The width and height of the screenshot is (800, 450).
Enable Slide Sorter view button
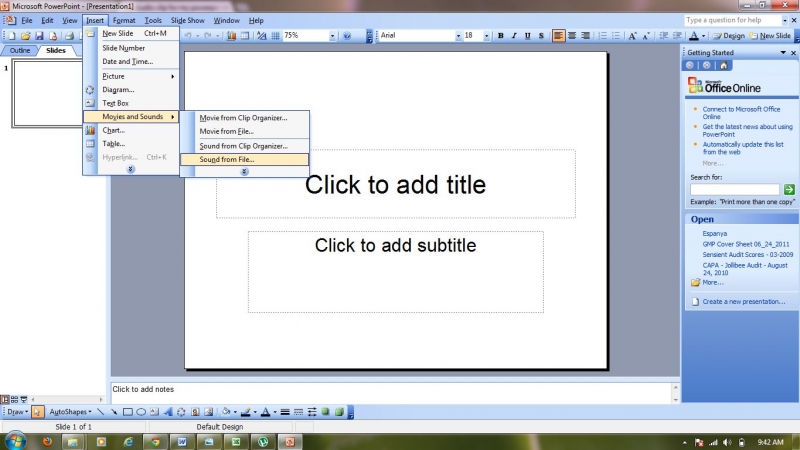tap(14, 399)
